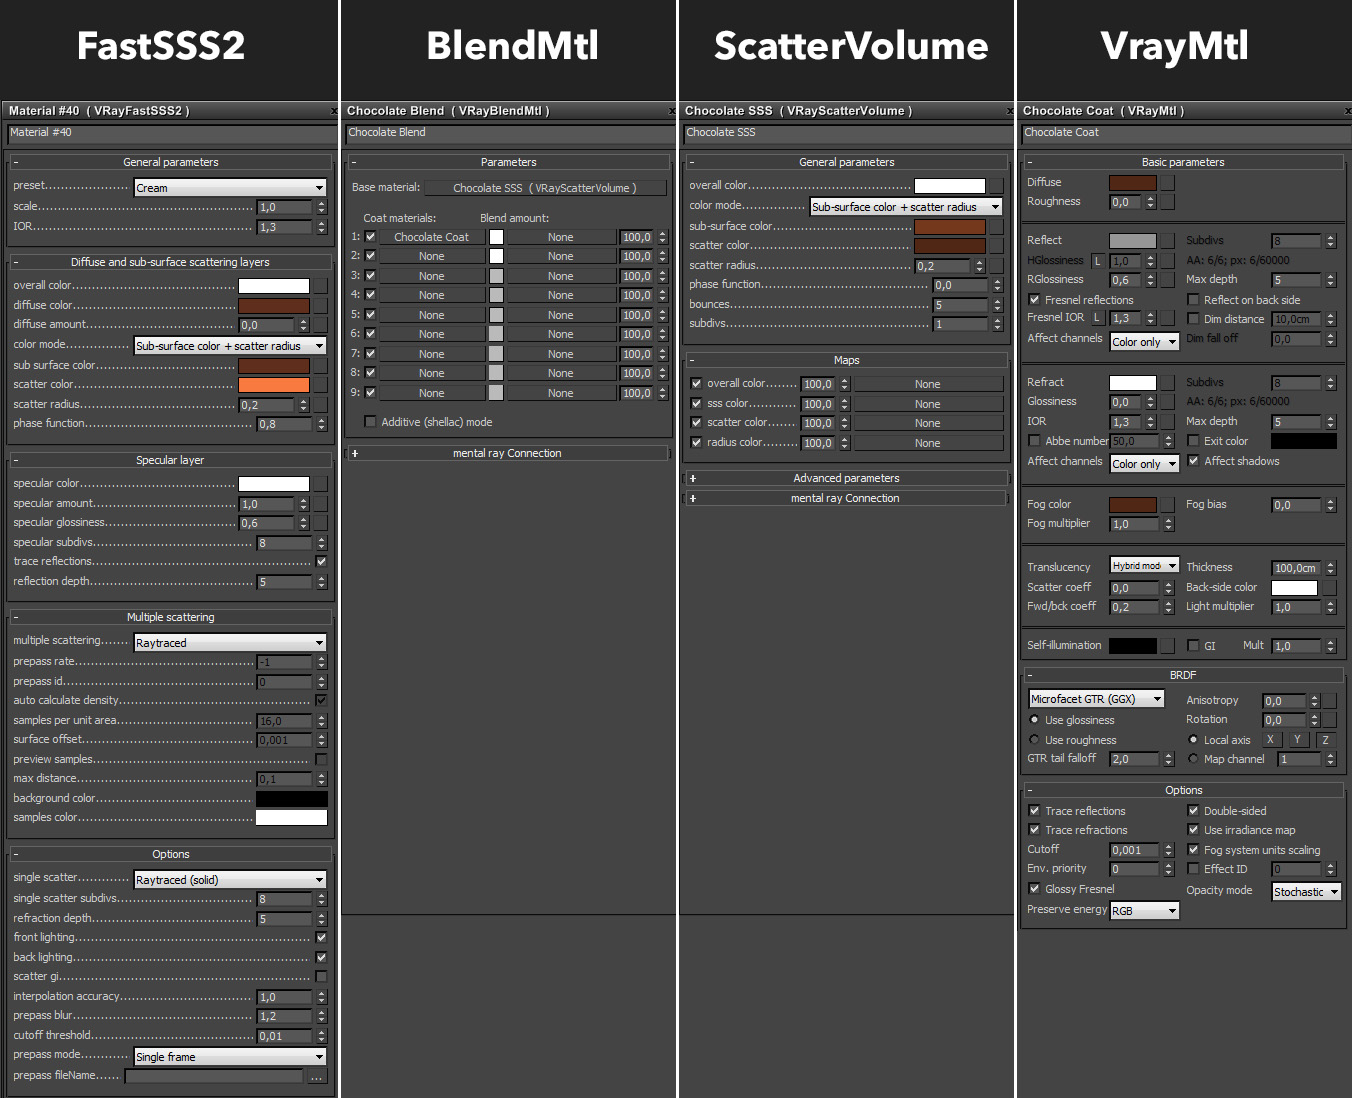
Task: Toggle sss color map checkbox
Action: click(x=696, y=403)
